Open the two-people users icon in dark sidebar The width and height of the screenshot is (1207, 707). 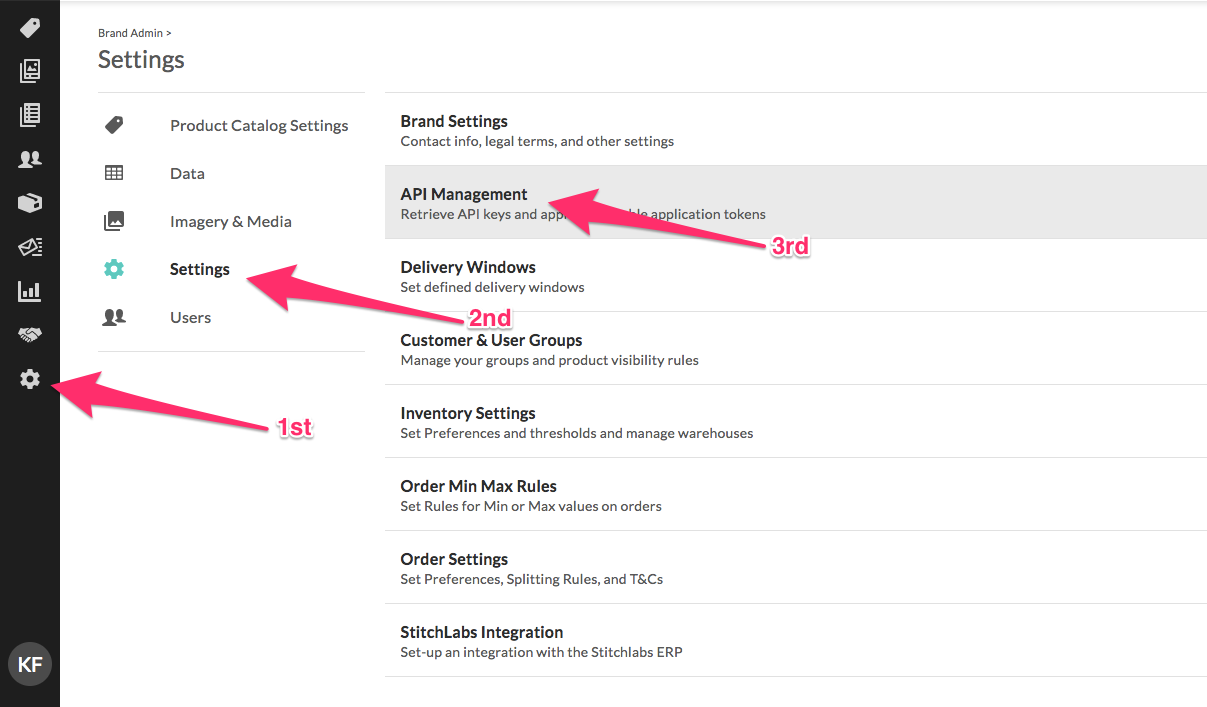[x=30, y=159]
